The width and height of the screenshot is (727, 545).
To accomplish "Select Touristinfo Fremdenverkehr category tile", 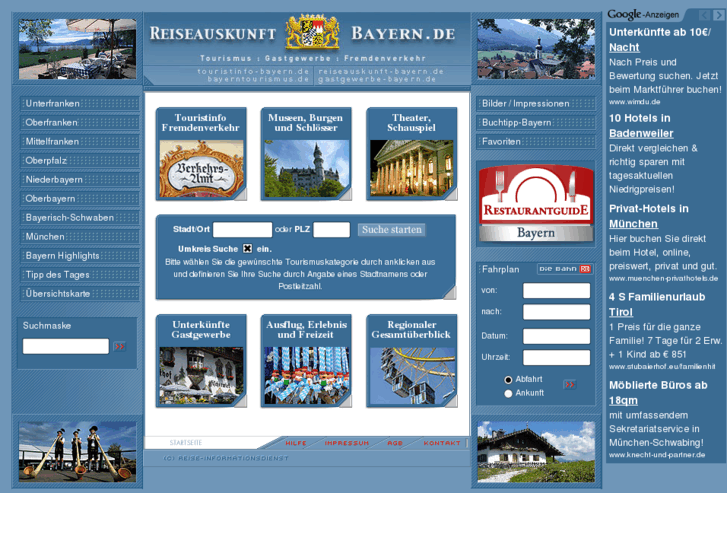I will click(201, 154).
